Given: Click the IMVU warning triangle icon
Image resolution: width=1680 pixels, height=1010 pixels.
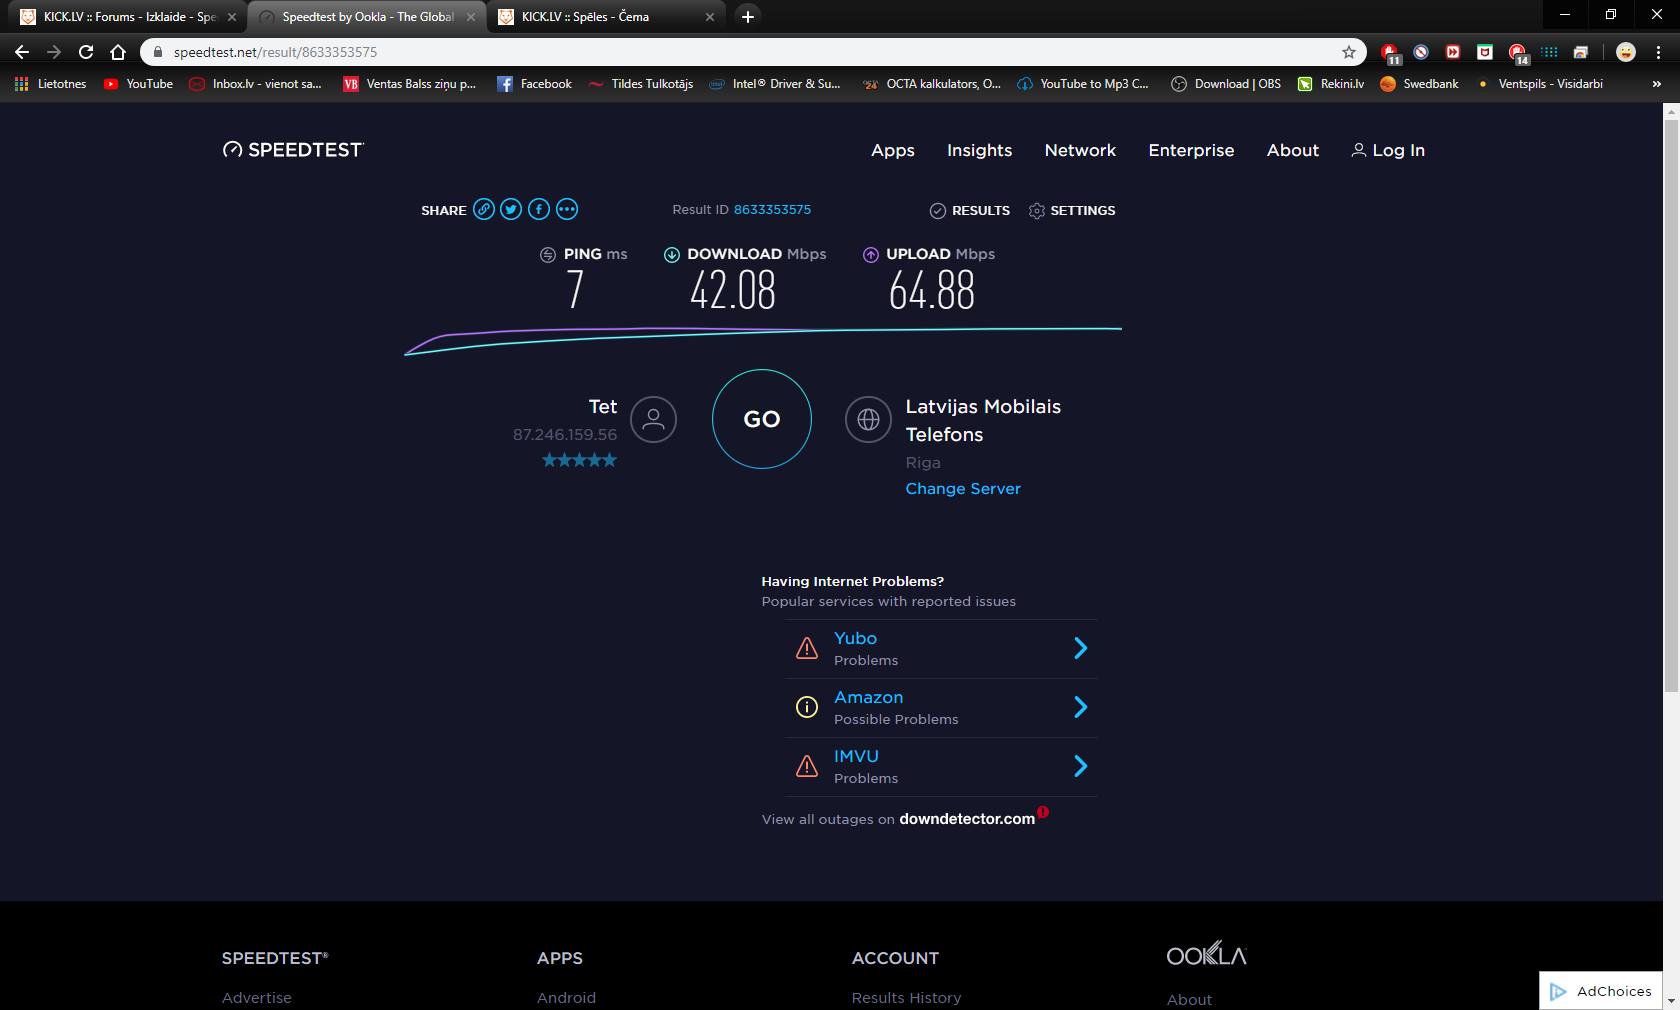Looking at the screenshot, I should tap(807, 767).
